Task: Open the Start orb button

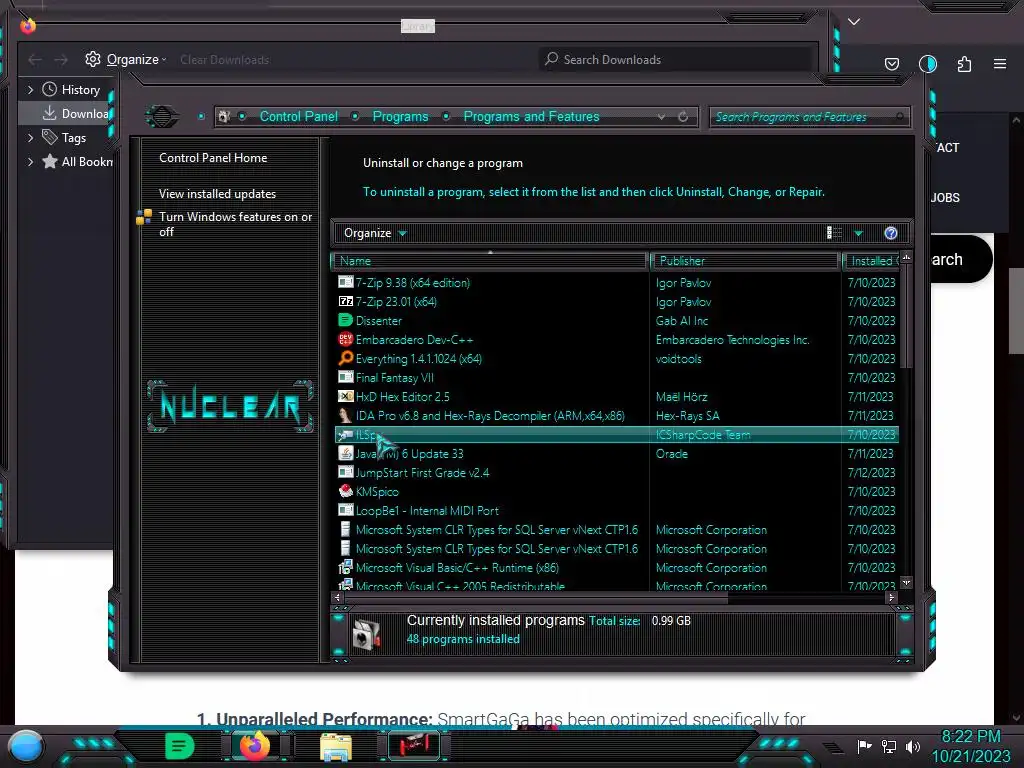Action: pos(26,746)
